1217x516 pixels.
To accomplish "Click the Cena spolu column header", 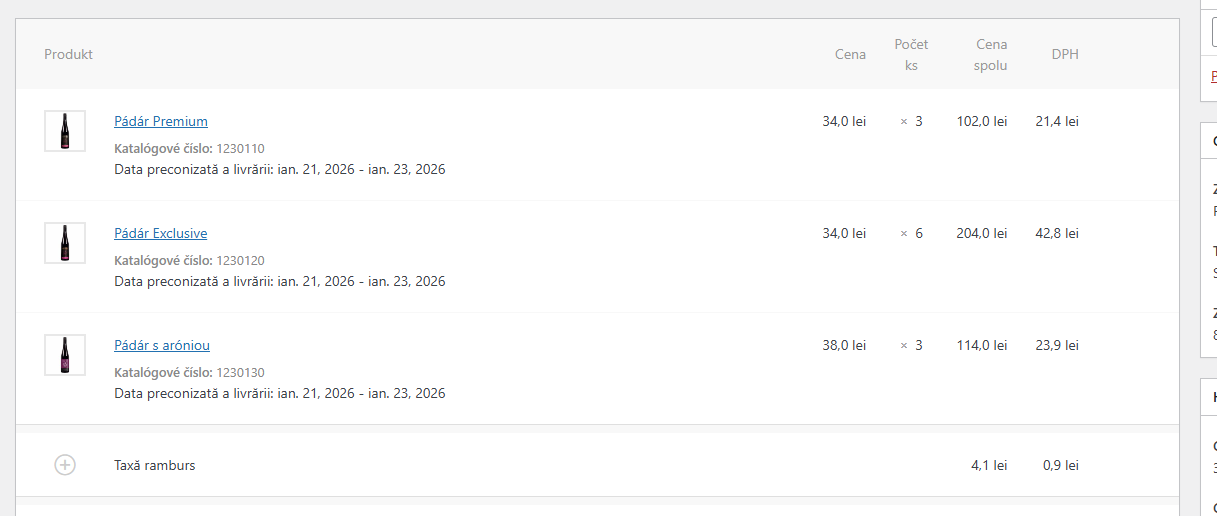I will (991, 55).
